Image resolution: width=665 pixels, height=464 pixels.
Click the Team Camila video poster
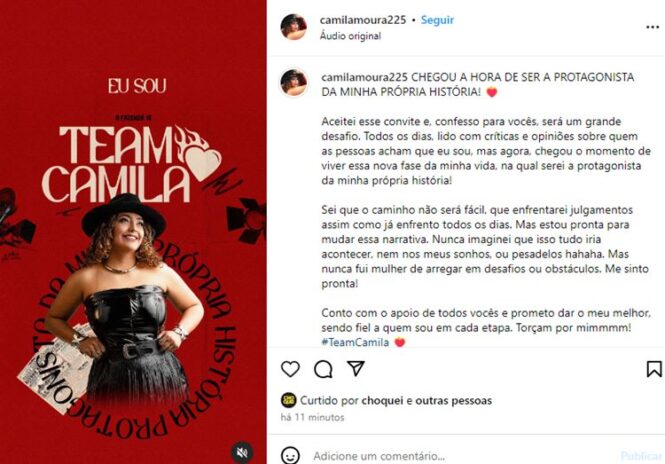click(x=133, y=232)
